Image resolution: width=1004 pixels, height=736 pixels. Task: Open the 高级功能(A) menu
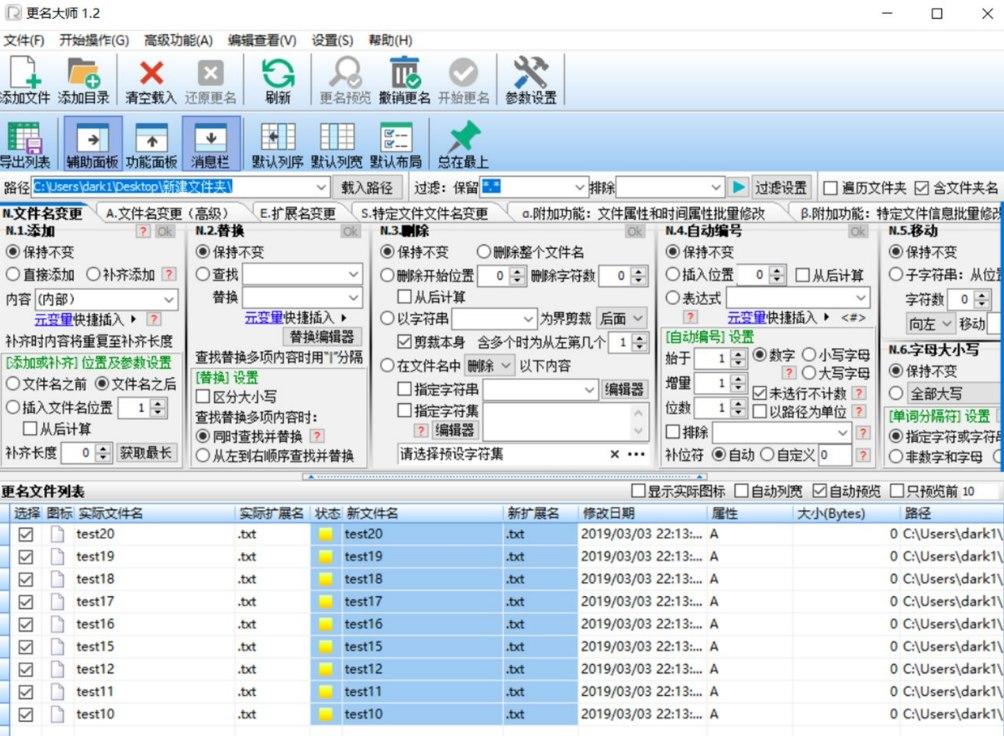pos(178,41)
